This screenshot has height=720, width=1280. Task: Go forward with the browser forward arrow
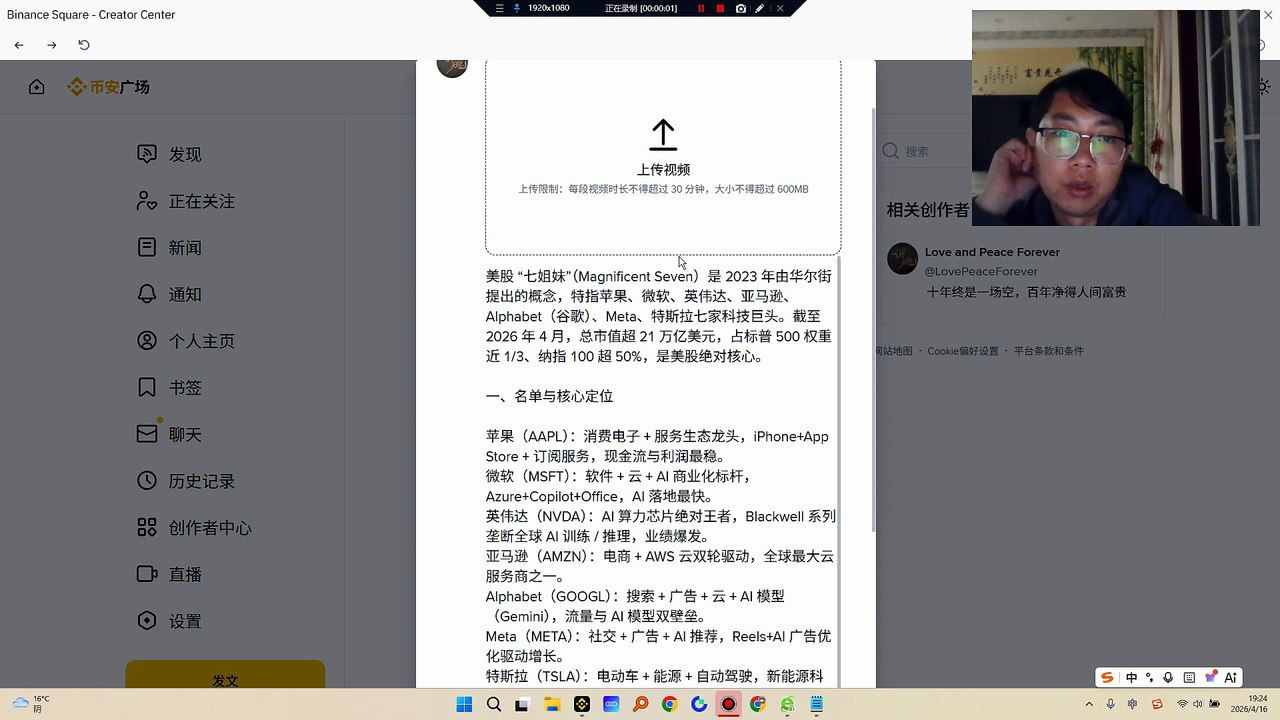(52, 45)
